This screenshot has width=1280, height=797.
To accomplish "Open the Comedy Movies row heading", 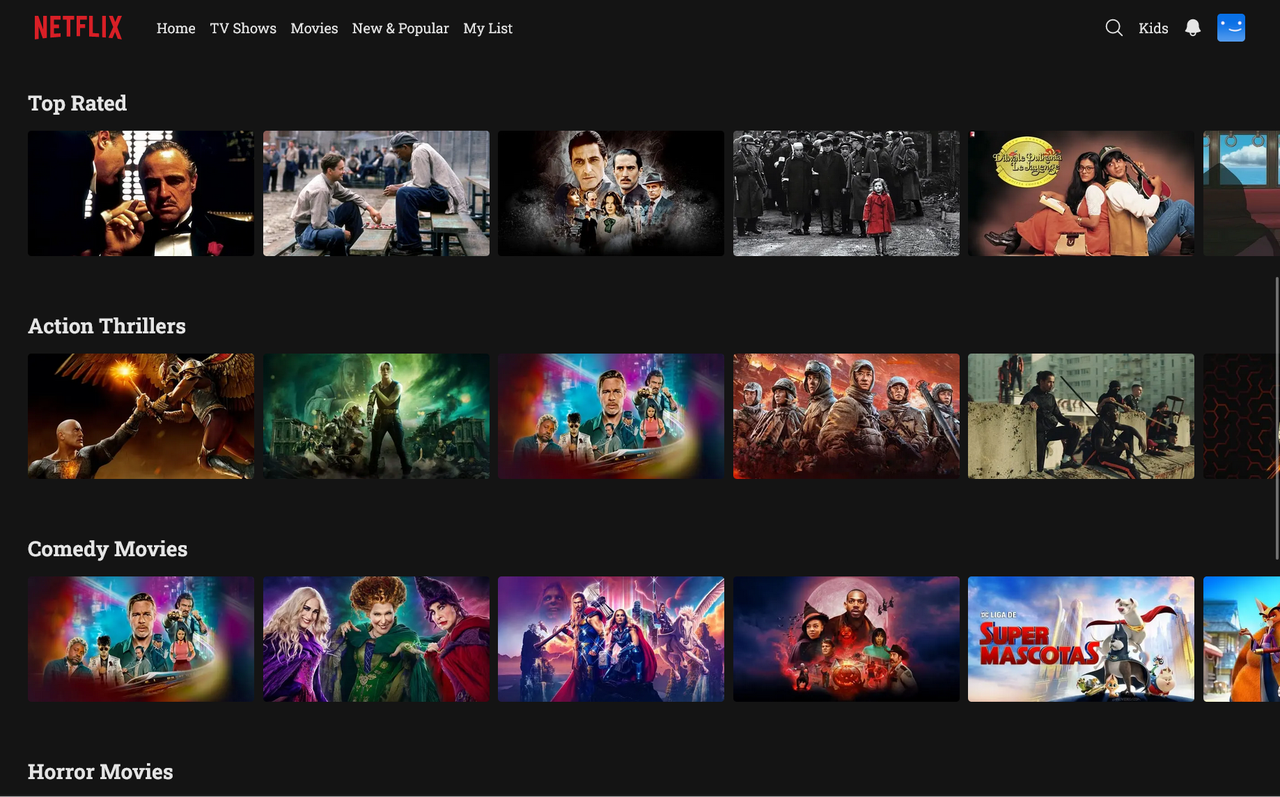I will click(108, 549).
